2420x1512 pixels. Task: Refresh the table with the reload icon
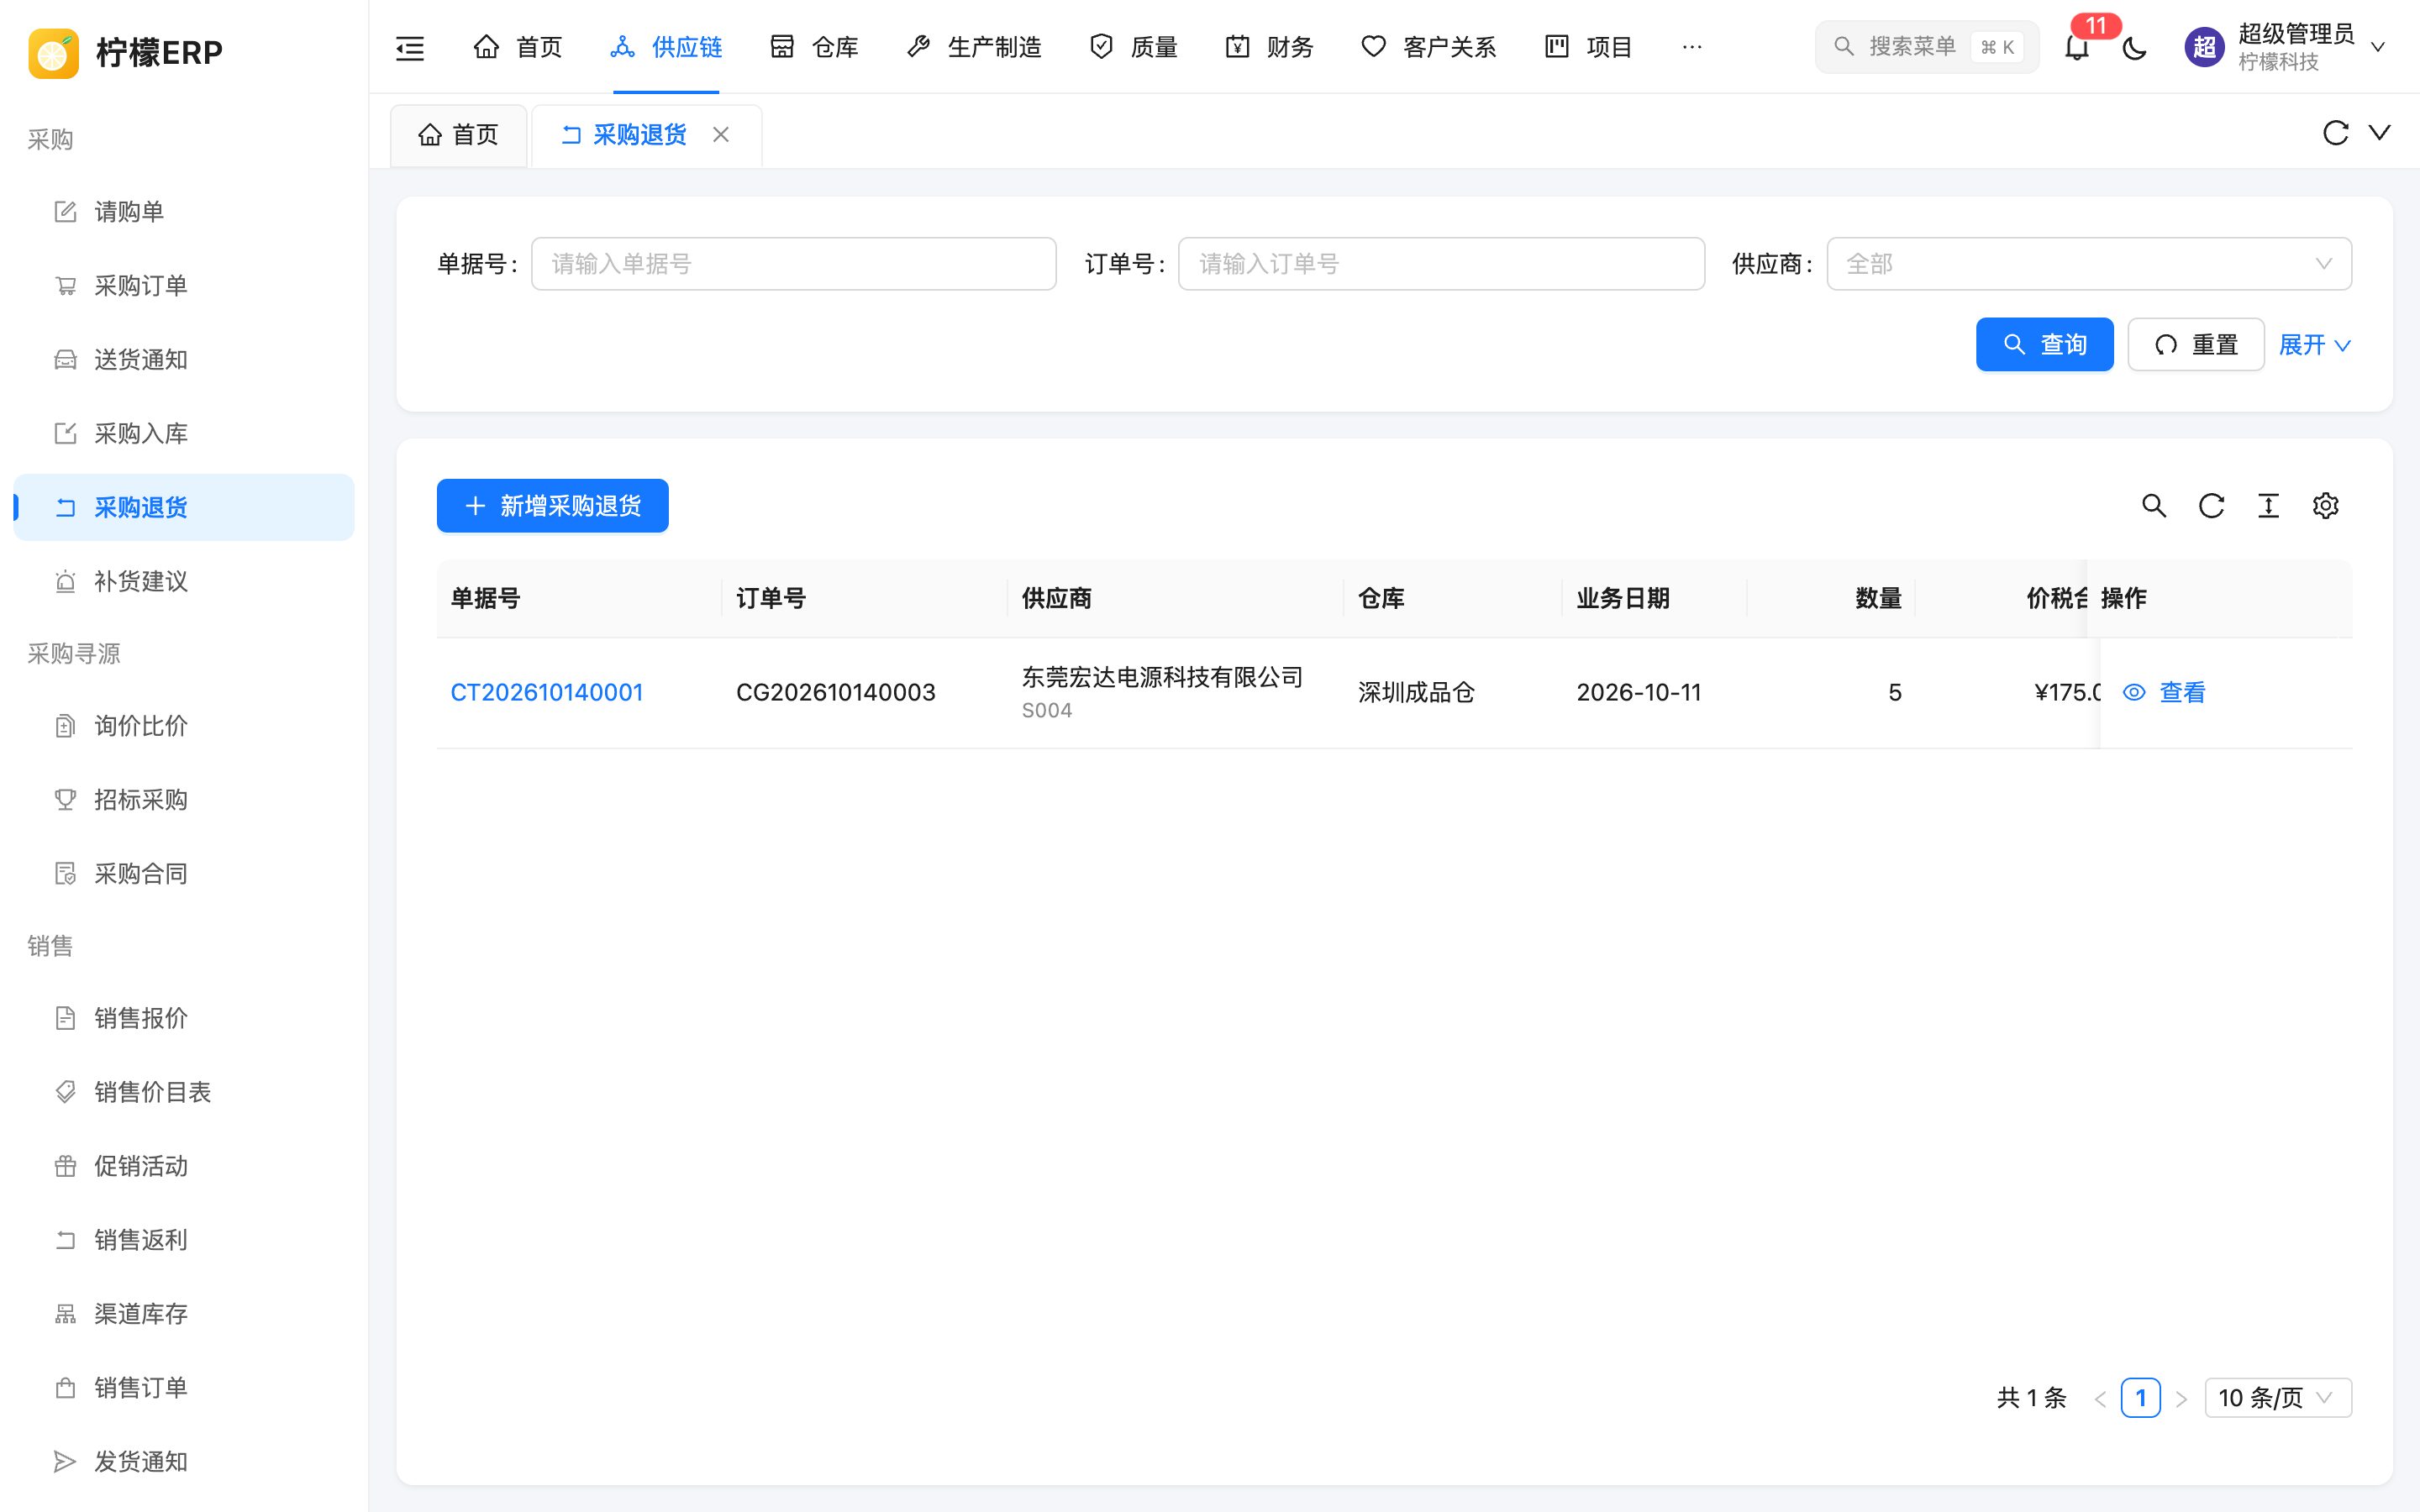pos(2211,506)
